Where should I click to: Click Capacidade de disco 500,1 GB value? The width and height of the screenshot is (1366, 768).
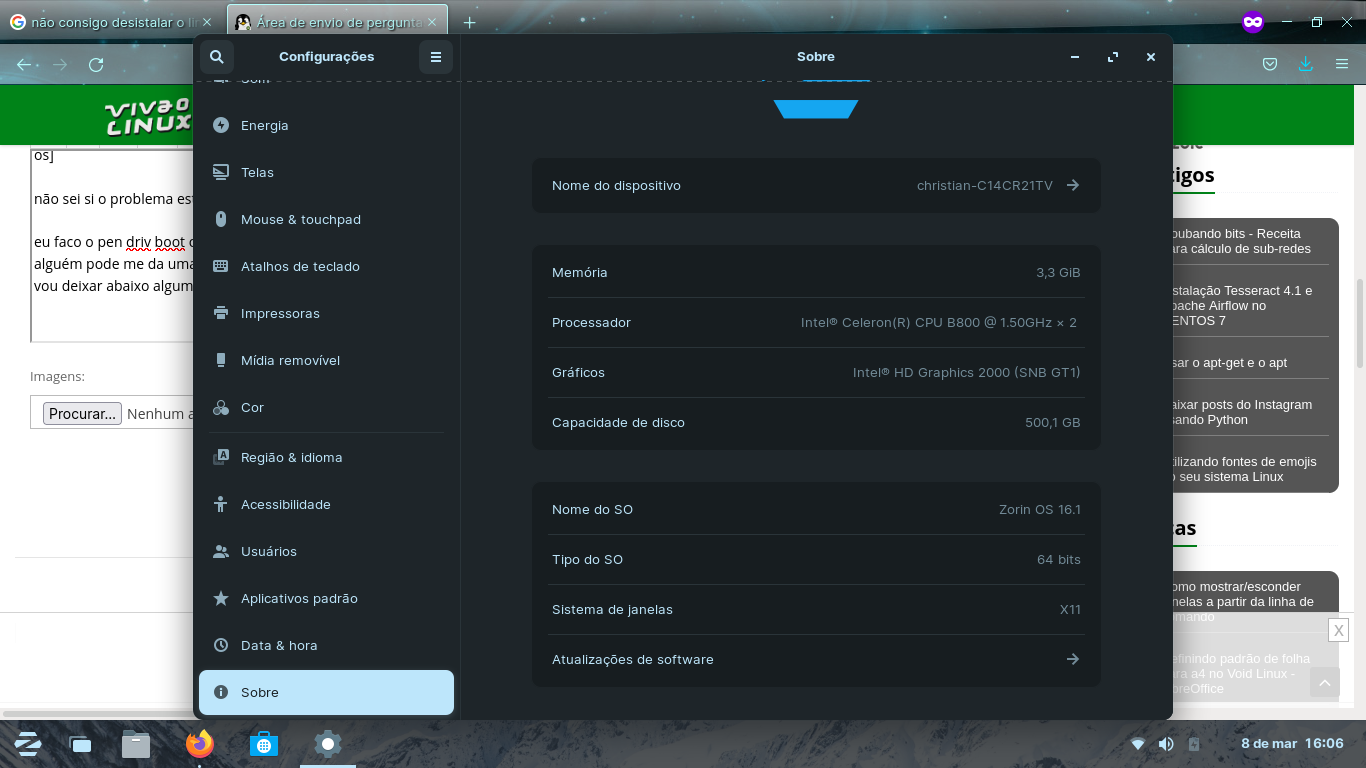(1053, 422)
